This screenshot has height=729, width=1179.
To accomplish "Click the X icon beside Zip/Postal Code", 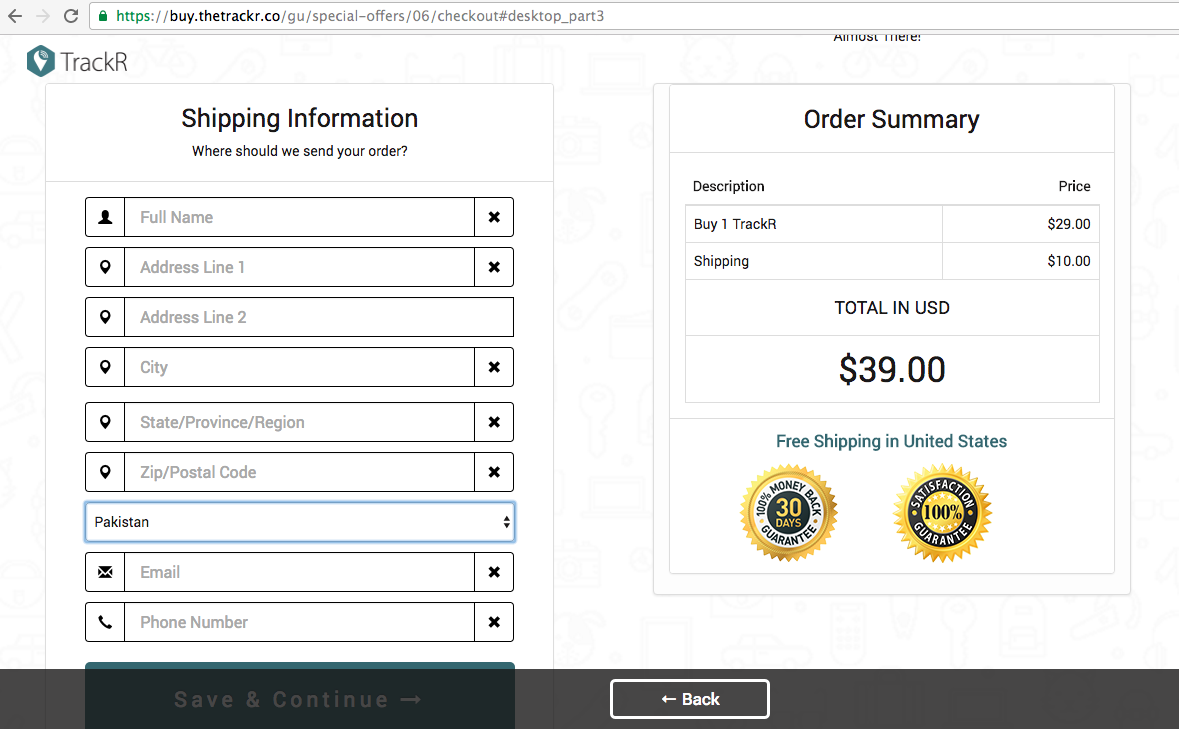I will click(494, 472).
